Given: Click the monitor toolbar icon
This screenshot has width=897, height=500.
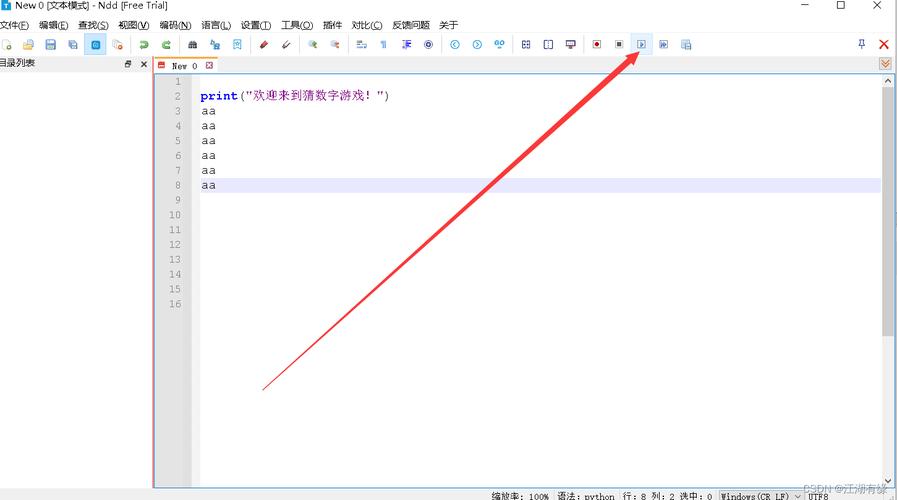Looking at the screenshot, I should tap(570, 45).
